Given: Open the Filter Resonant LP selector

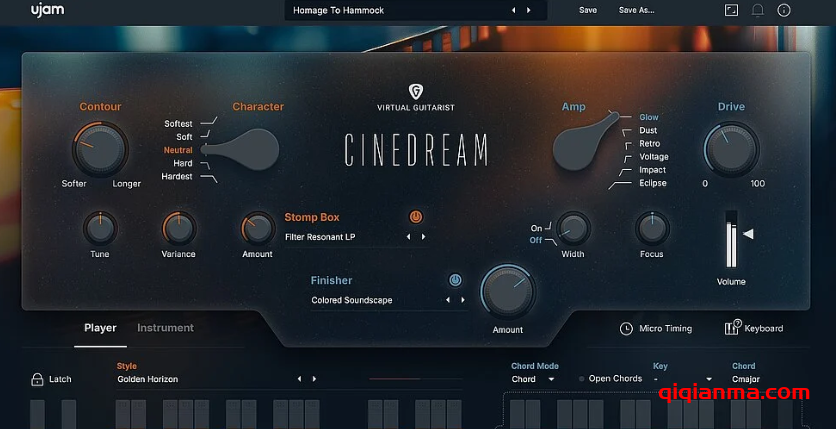Looking at the screenshot, I should pyautogui.click(x=320, y=237).
